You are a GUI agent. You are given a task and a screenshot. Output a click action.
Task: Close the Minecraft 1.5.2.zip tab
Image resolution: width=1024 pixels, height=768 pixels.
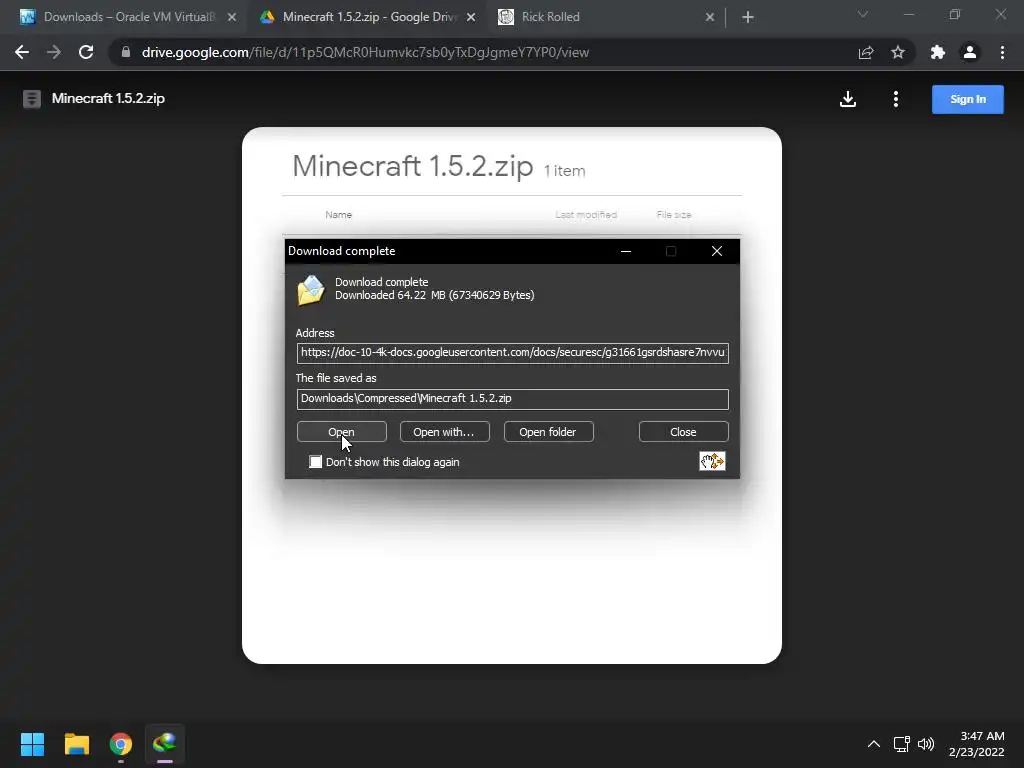click(471, 17)
